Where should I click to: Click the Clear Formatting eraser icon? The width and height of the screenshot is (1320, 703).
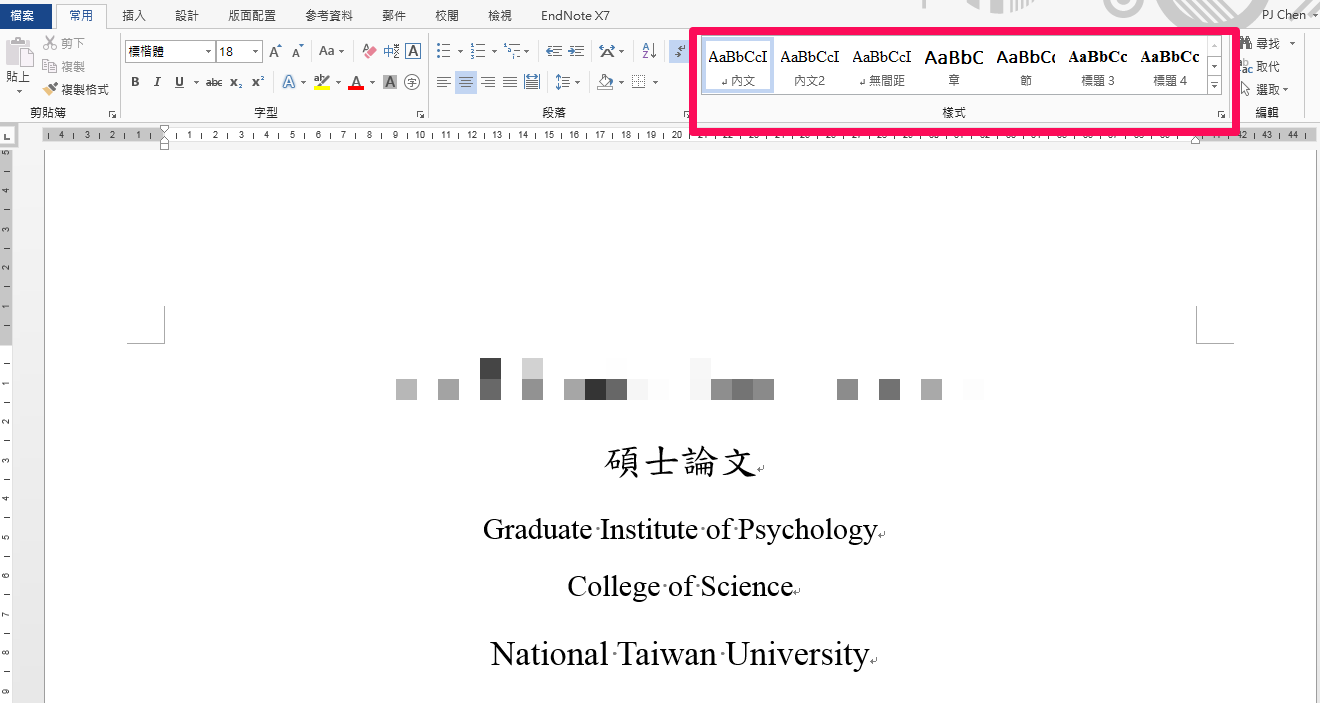369,51
